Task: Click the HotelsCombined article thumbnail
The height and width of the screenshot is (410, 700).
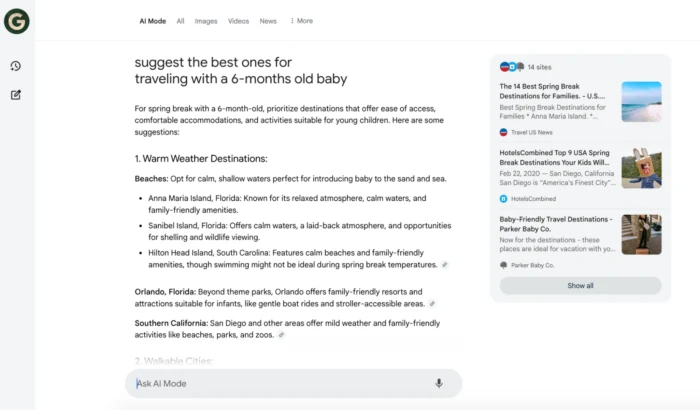Action: pyautogui.click(x=642, y=168)
